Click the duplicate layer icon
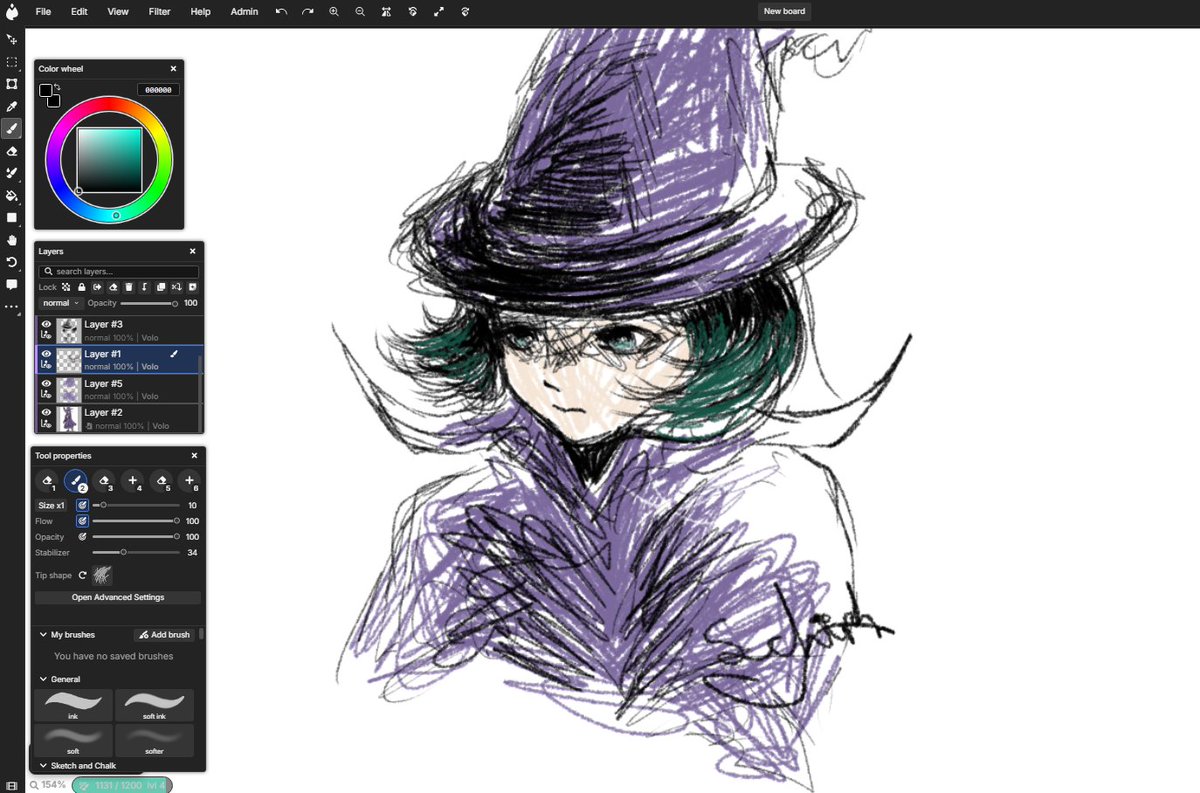 click(x=161, y=287)
